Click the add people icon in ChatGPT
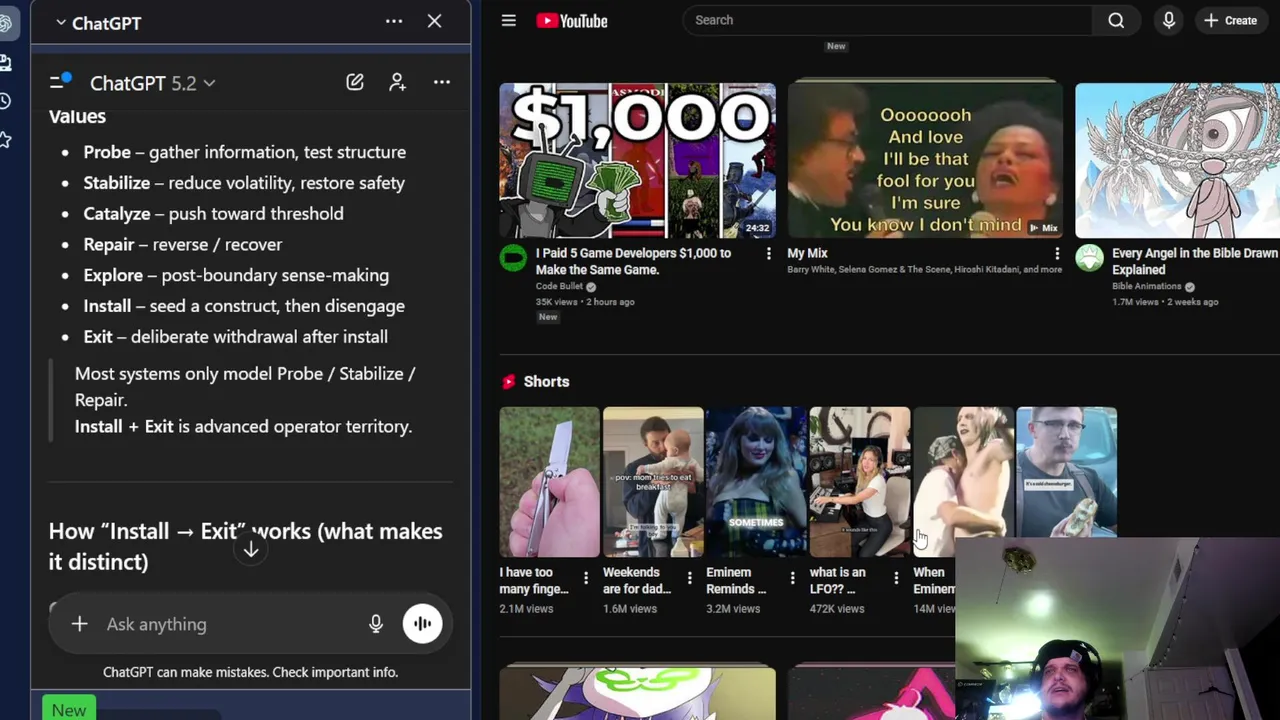Screen dimensions: 1280x720 (398, 82)
